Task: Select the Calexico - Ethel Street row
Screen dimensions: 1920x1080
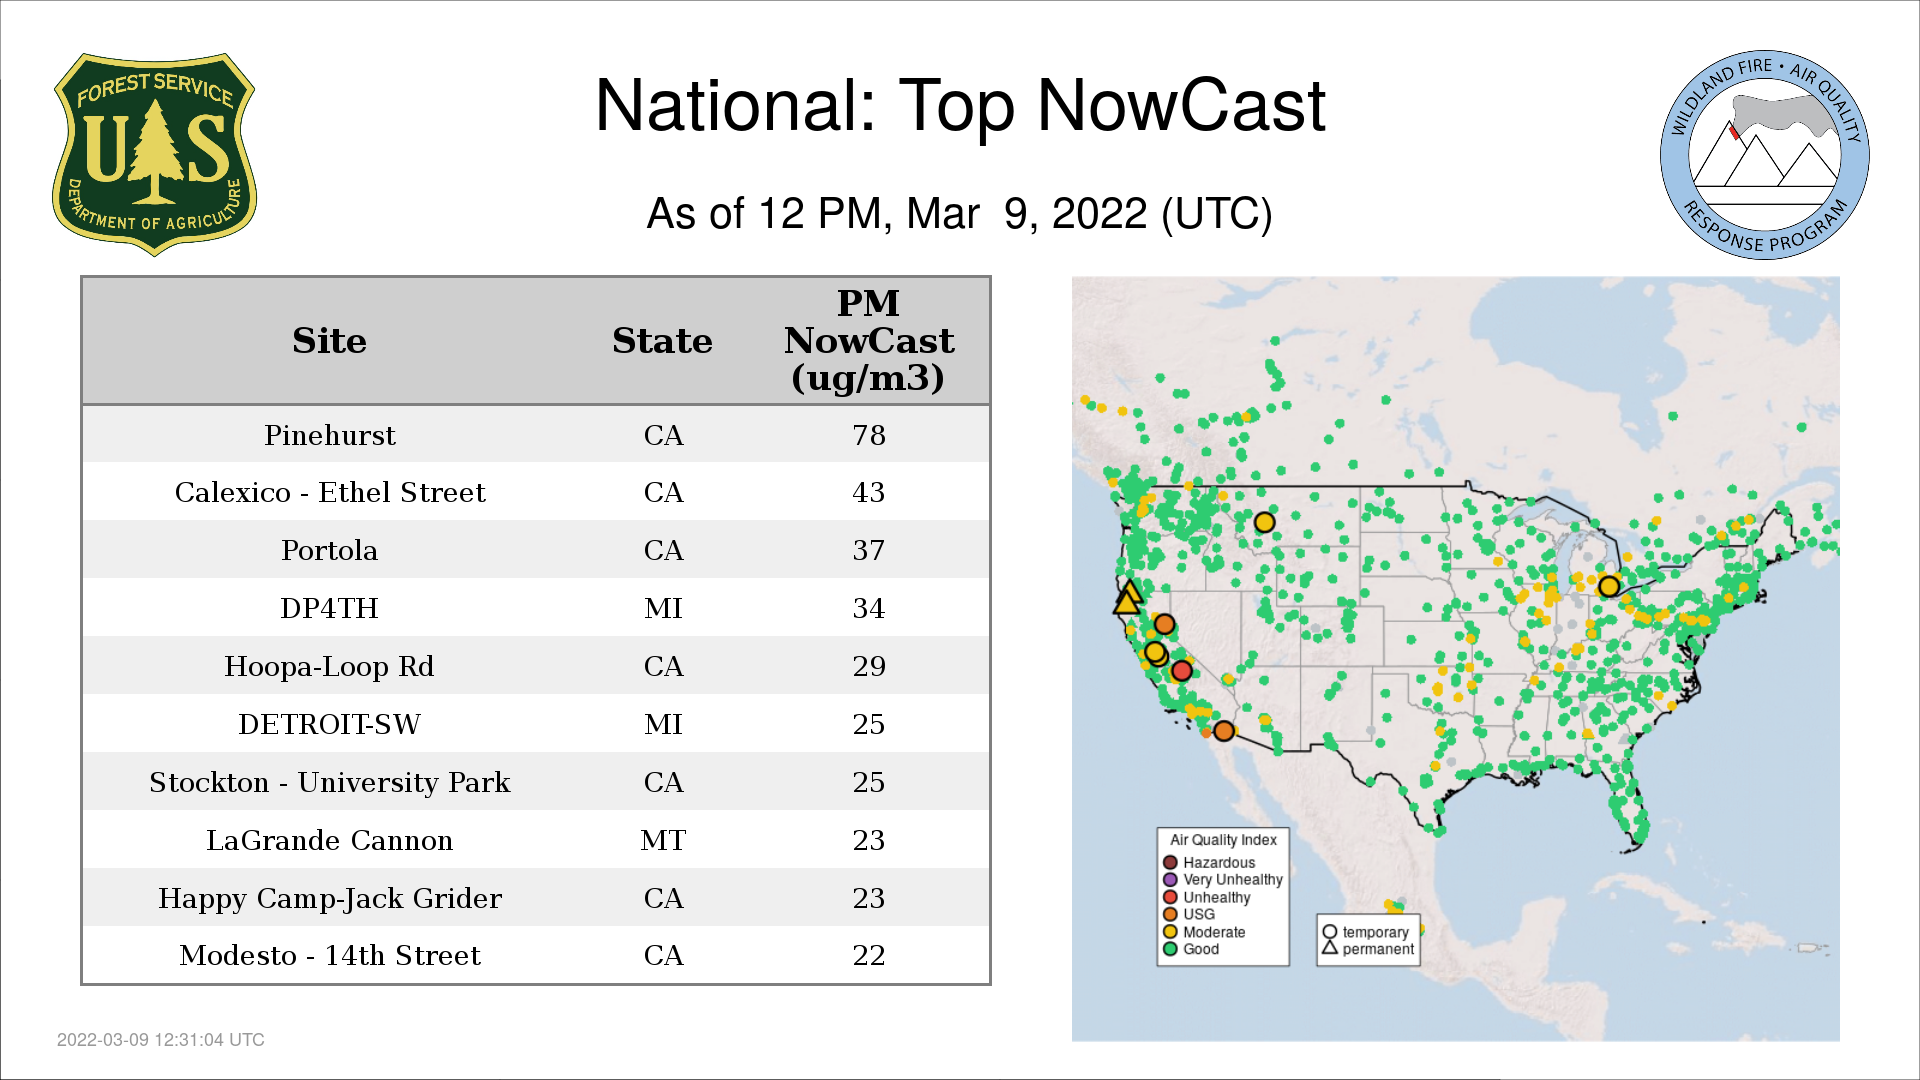Action: point(330,492)
